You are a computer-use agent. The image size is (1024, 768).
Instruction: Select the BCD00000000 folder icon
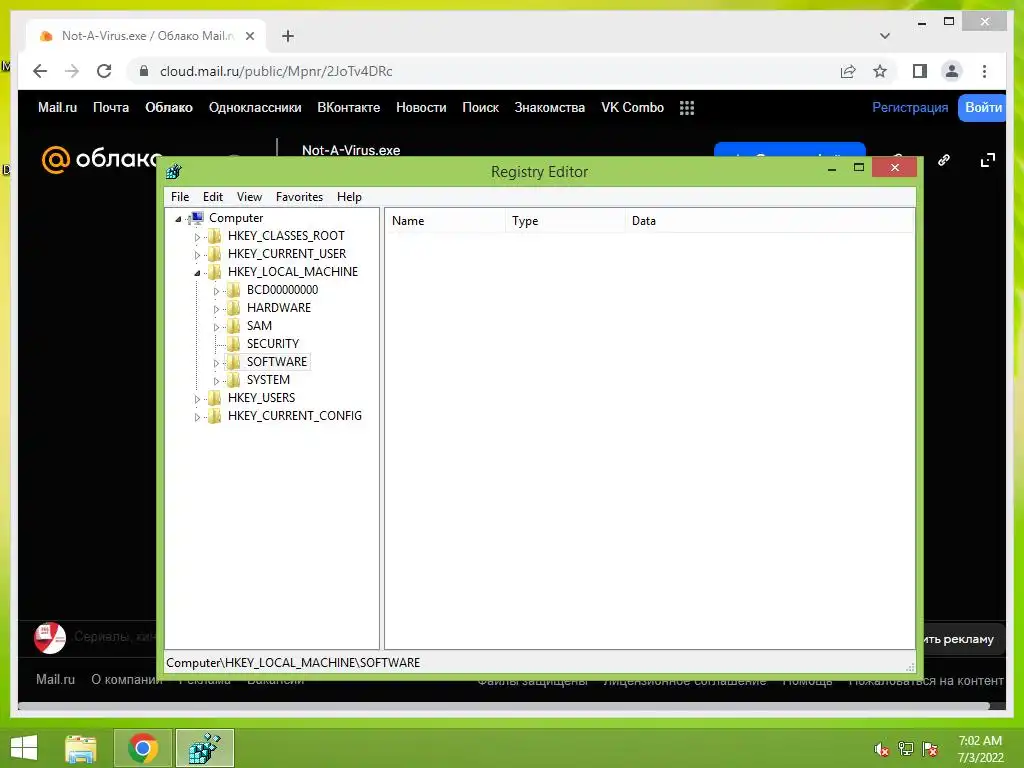(x=233, y=289)
